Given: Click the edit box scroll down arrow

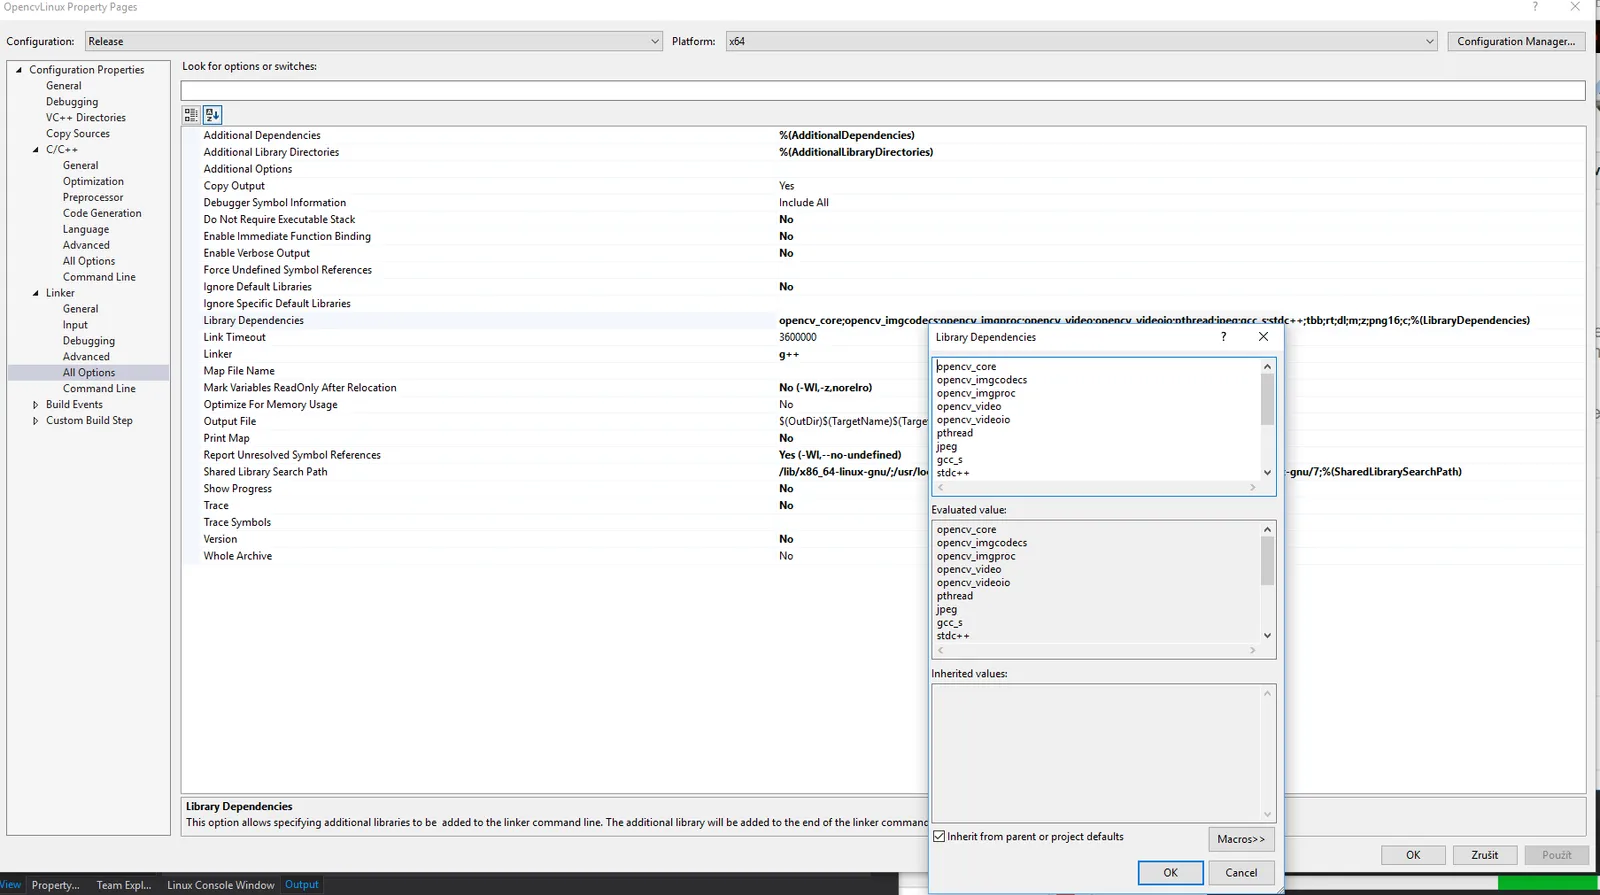Looking at the screenshot, I should [x=1267, y=473].
